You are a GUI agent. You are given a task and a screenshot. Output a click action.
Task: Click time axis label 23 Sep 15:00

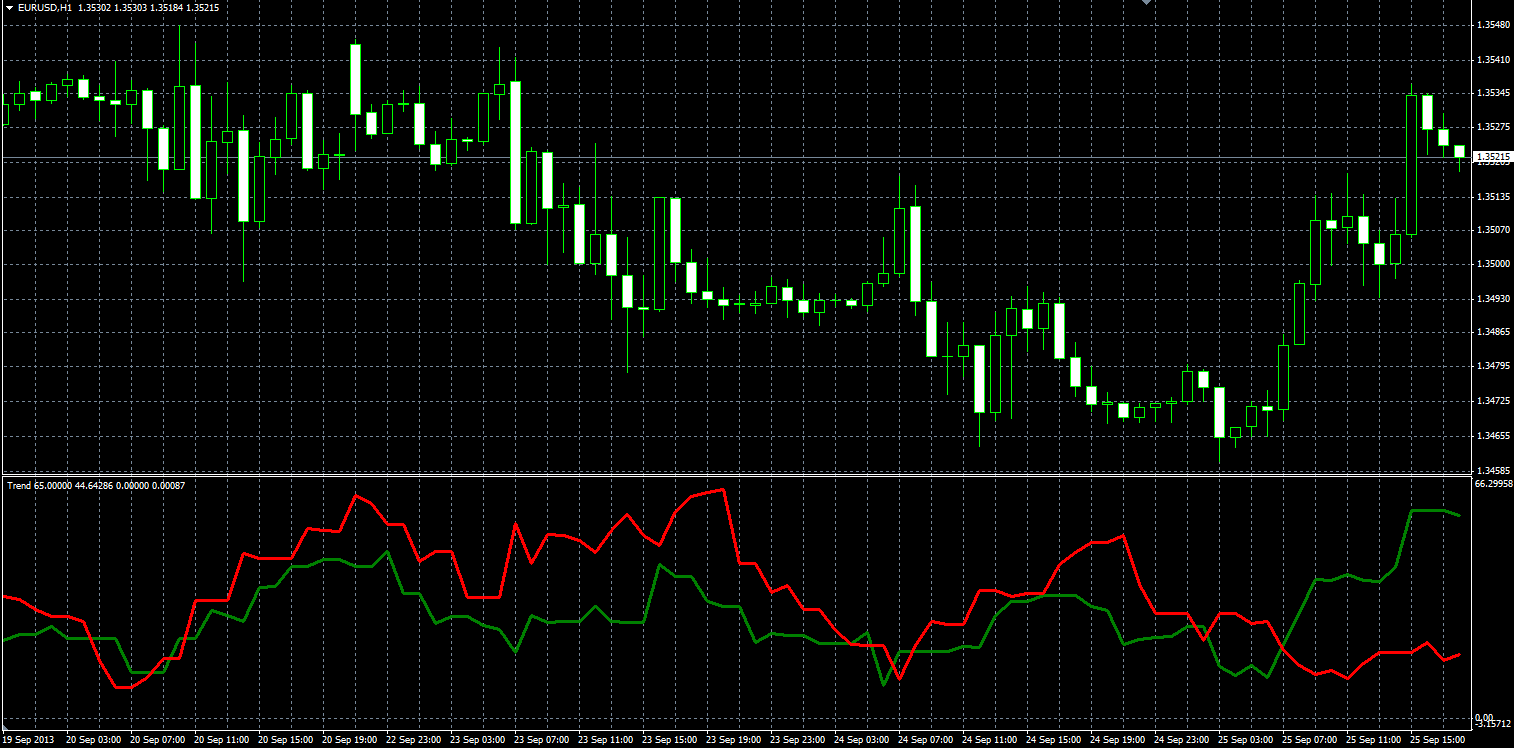tap(669, 740)
